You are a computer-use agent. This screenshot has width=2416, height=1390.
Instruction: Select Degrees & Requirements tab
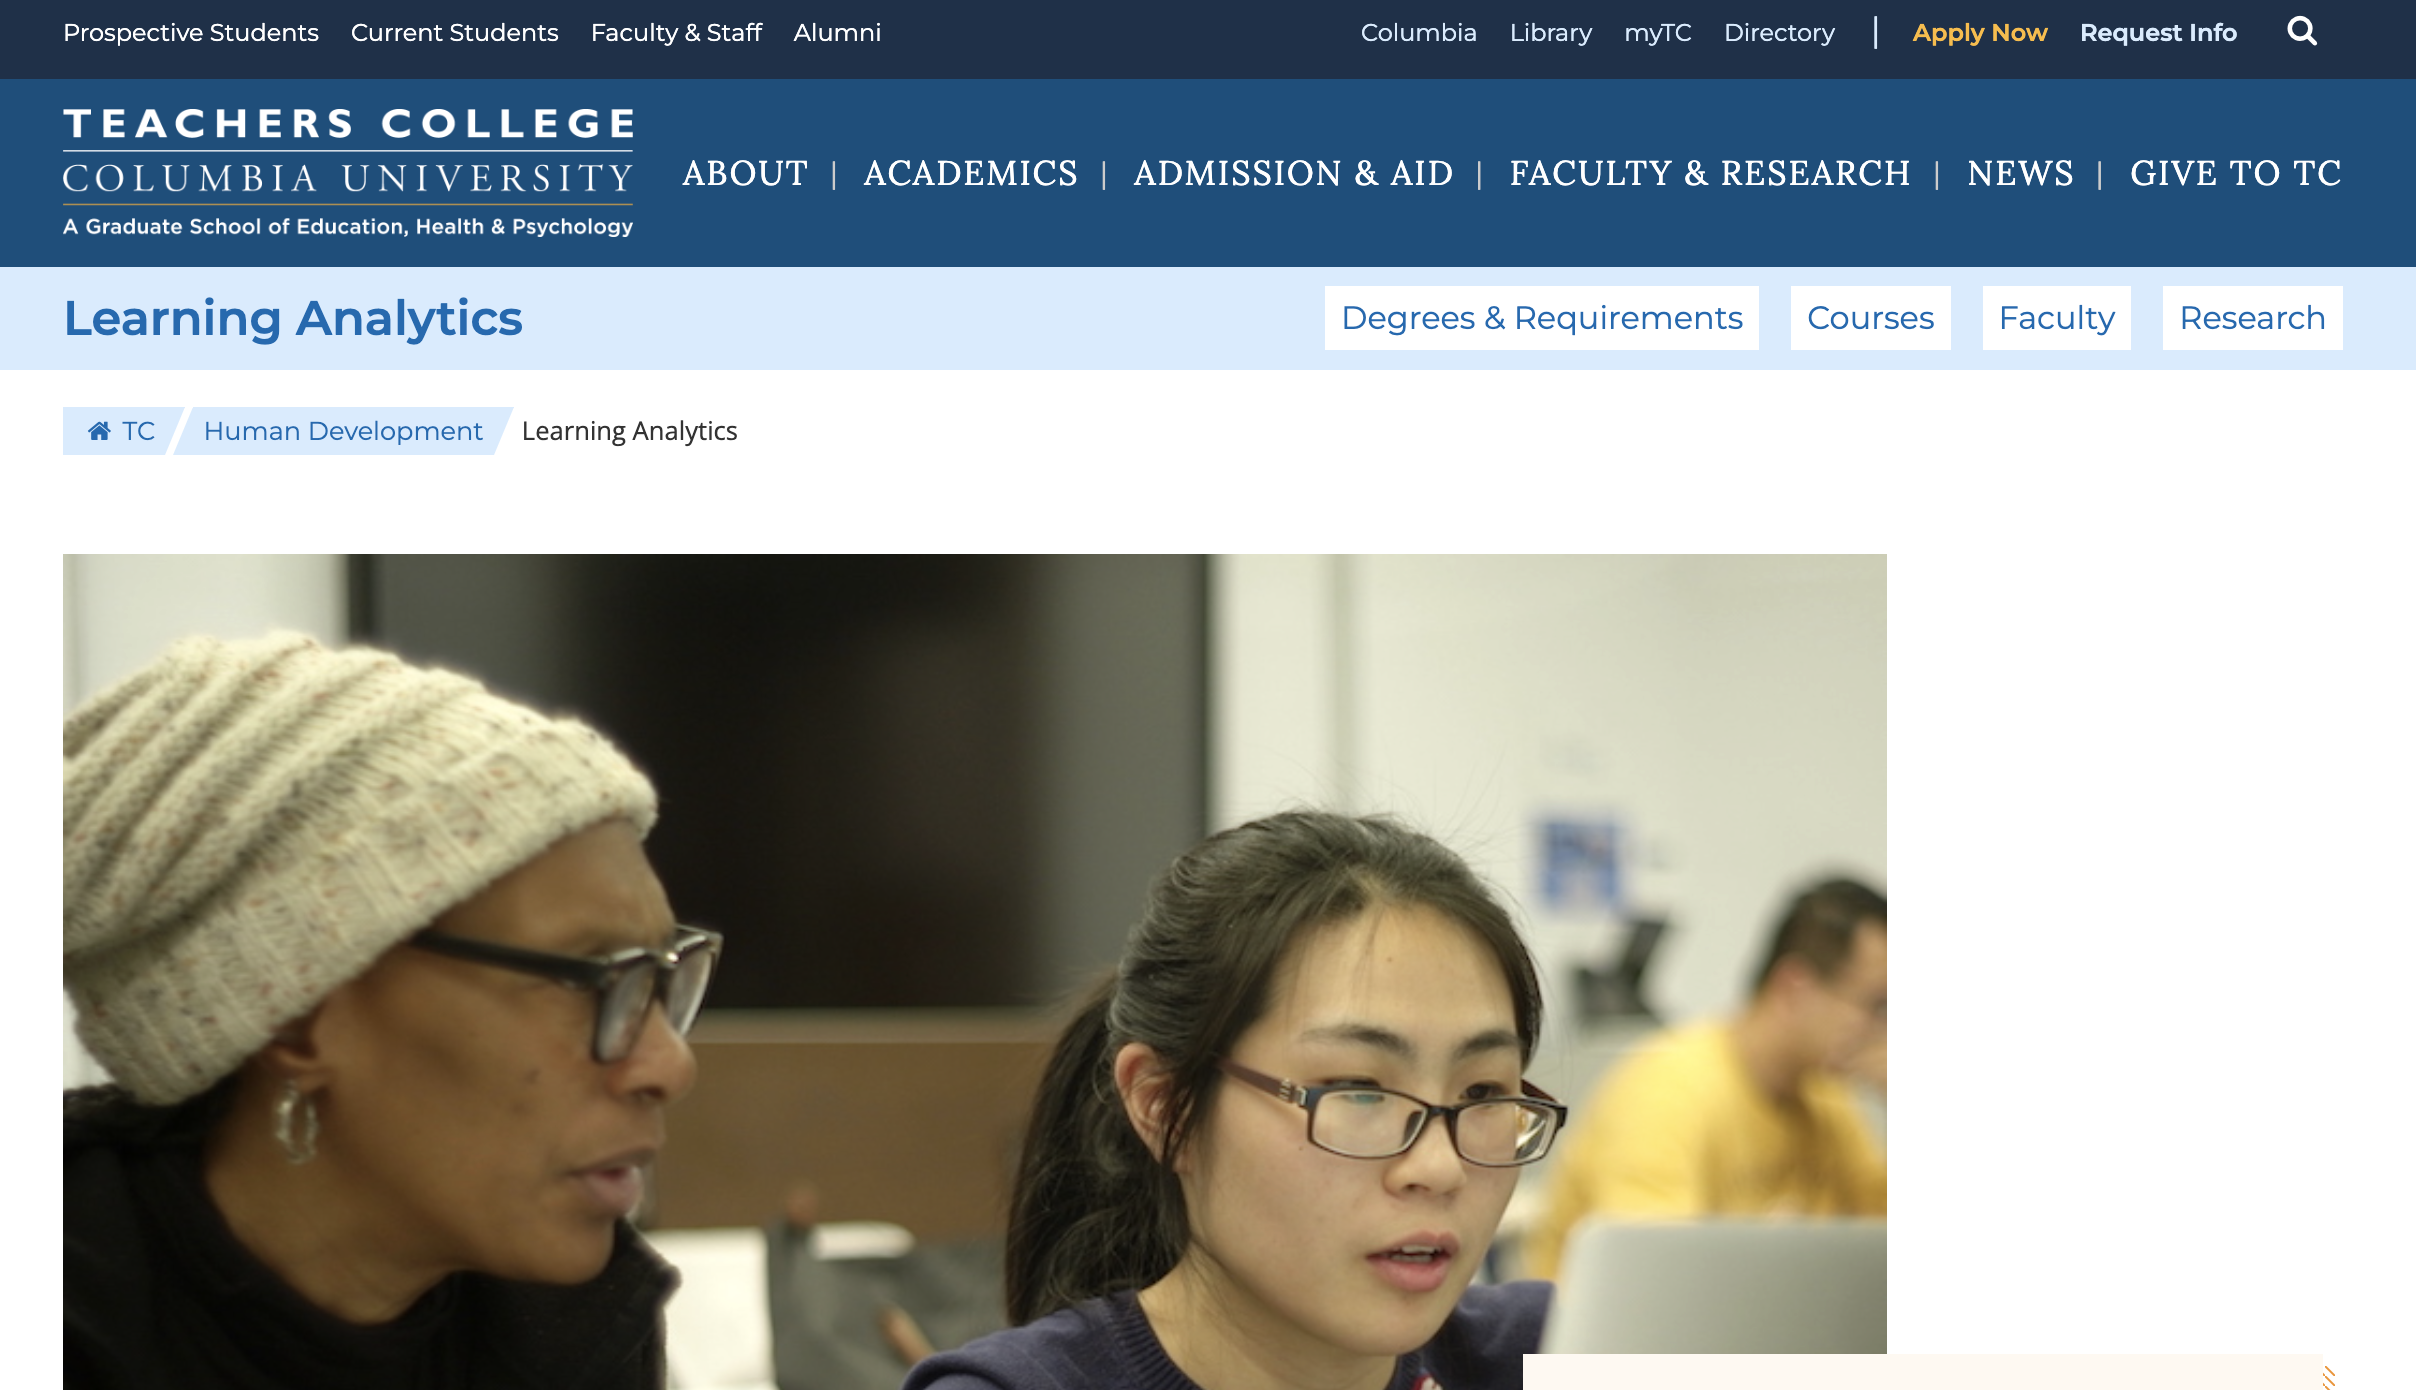[1542, 318]
